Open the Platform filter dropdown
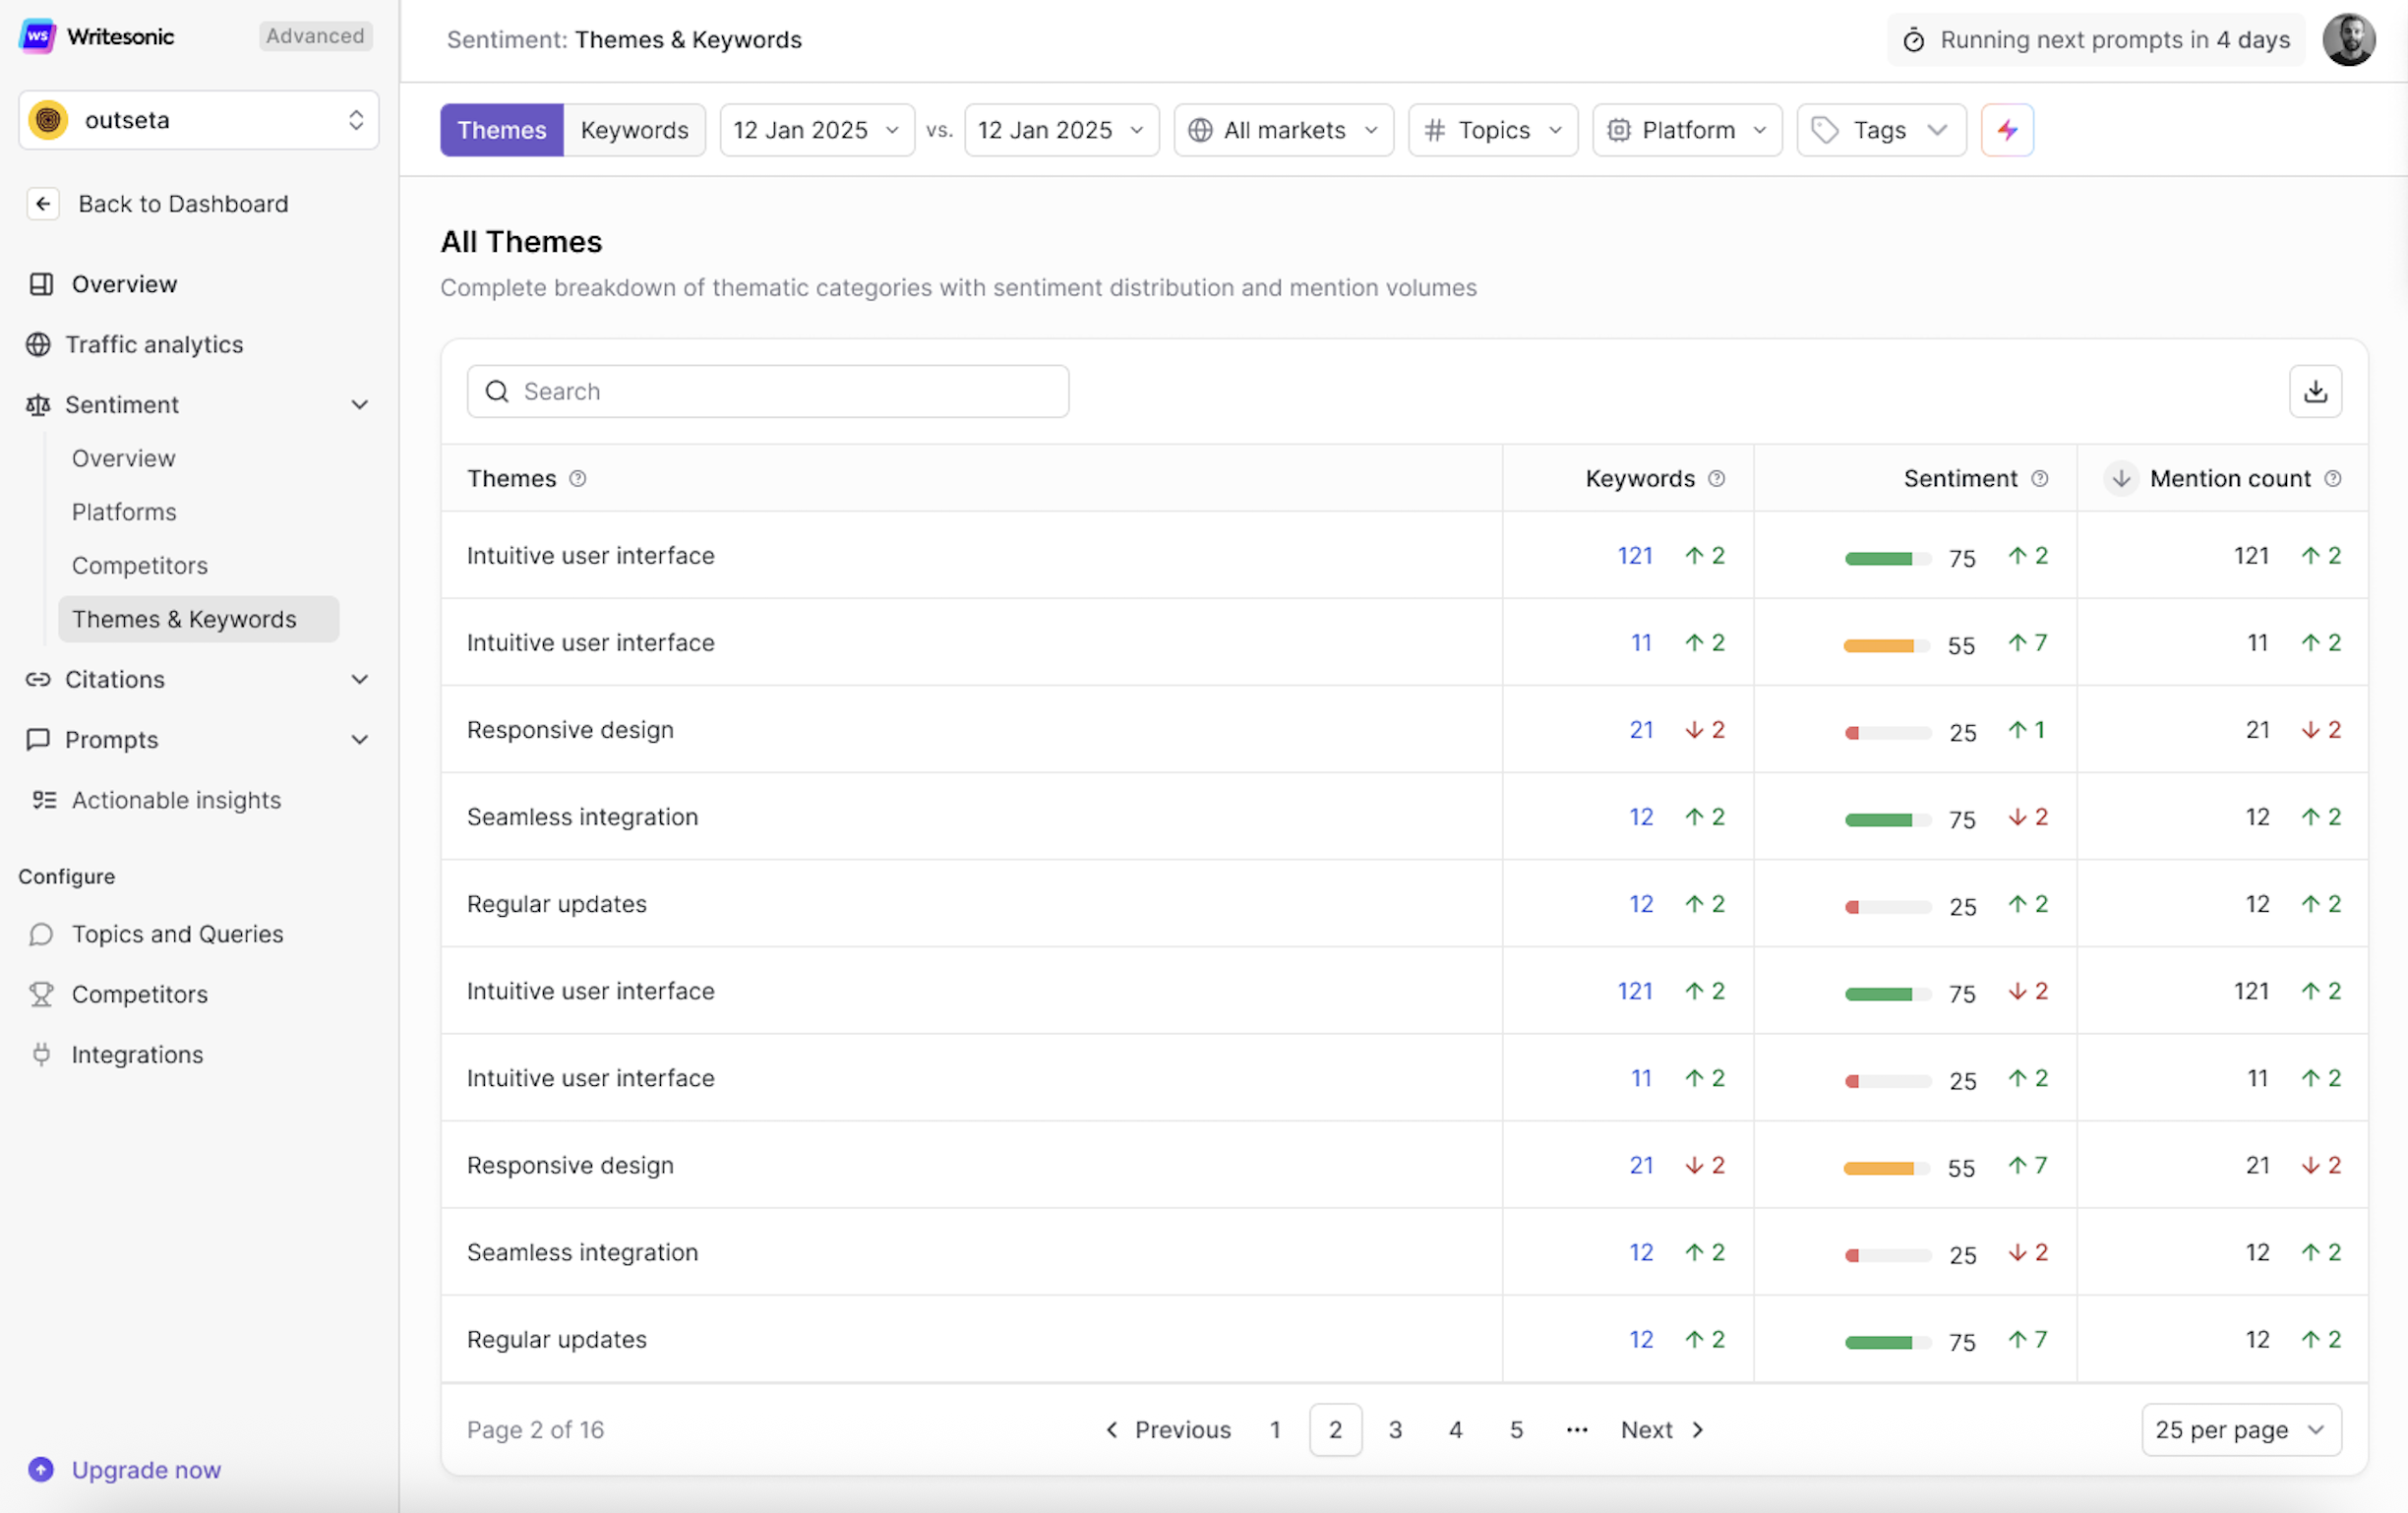The height and width of the screenshot is (1513, 2408). (x=1686, y=130)
